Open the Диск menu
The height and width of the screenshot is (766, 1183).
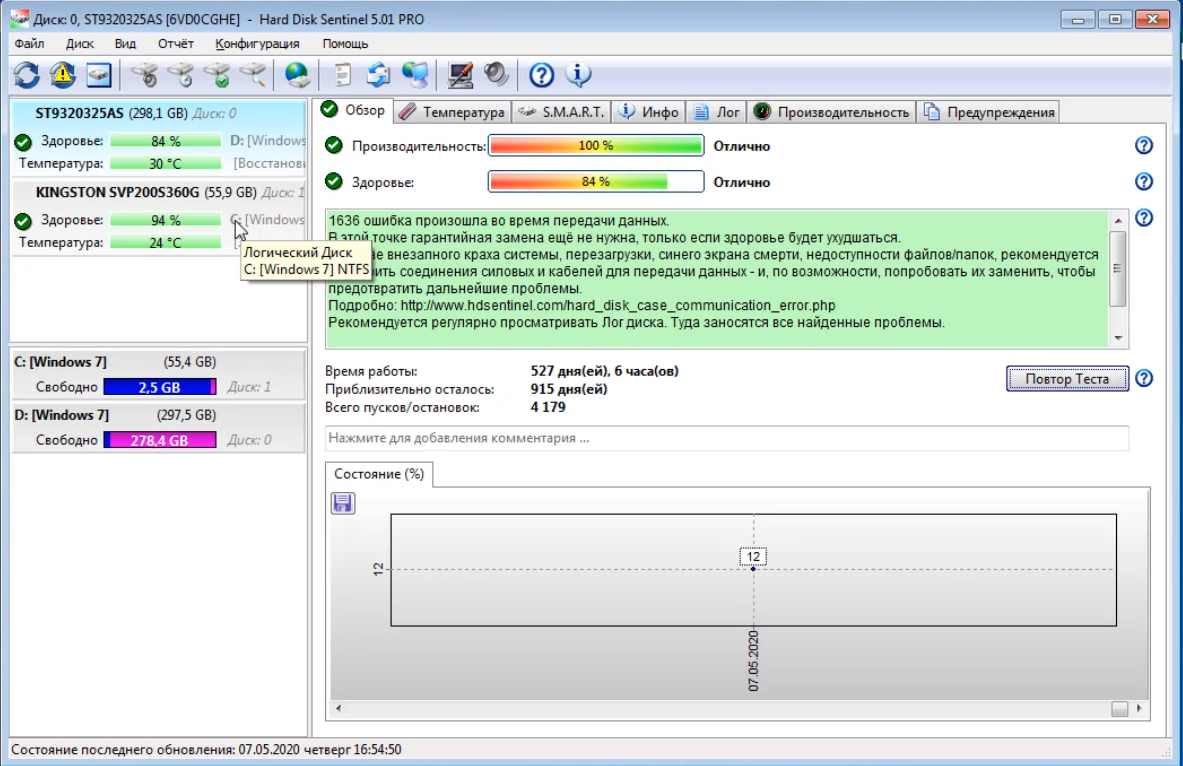coord(79,44)
